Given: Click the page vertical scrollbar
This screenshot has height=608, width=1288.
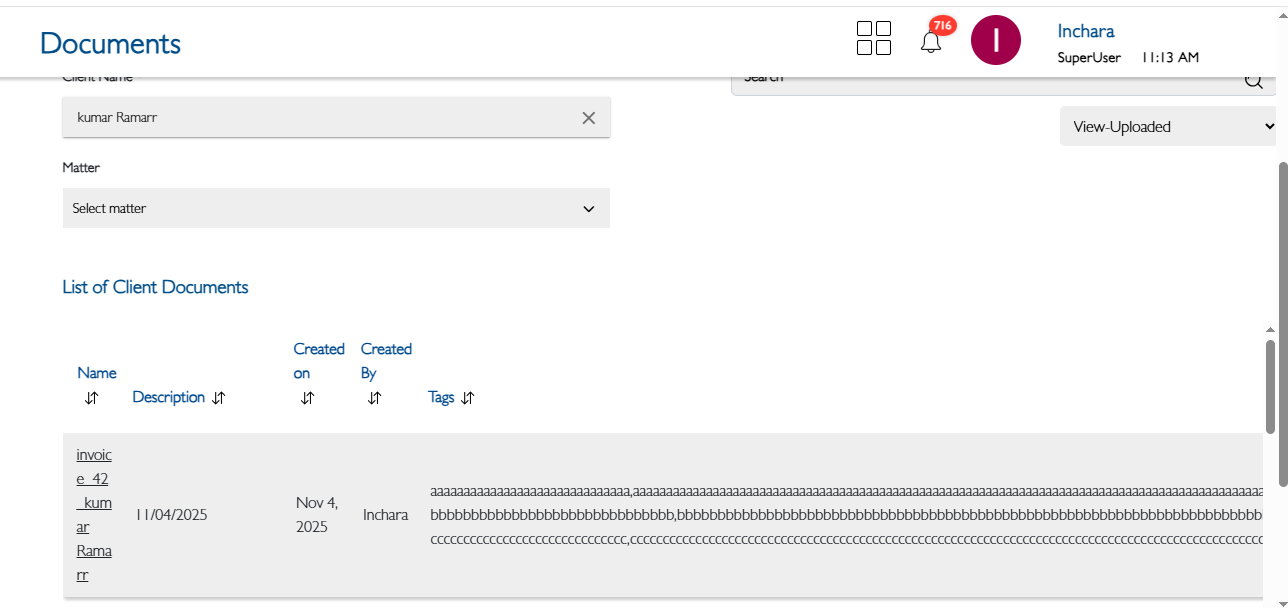Looking at the screenshot, I should coord(1282,300).
